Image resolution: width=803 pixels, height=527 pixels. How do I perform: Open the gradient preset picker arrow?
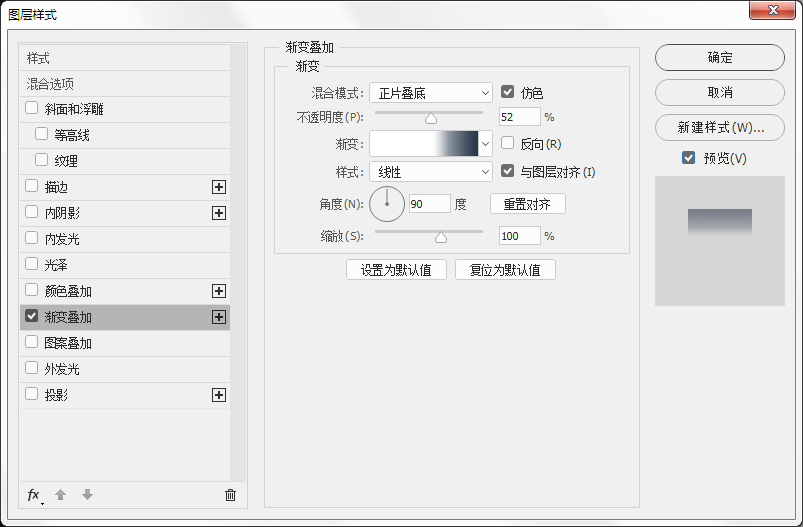click(485, 144)
